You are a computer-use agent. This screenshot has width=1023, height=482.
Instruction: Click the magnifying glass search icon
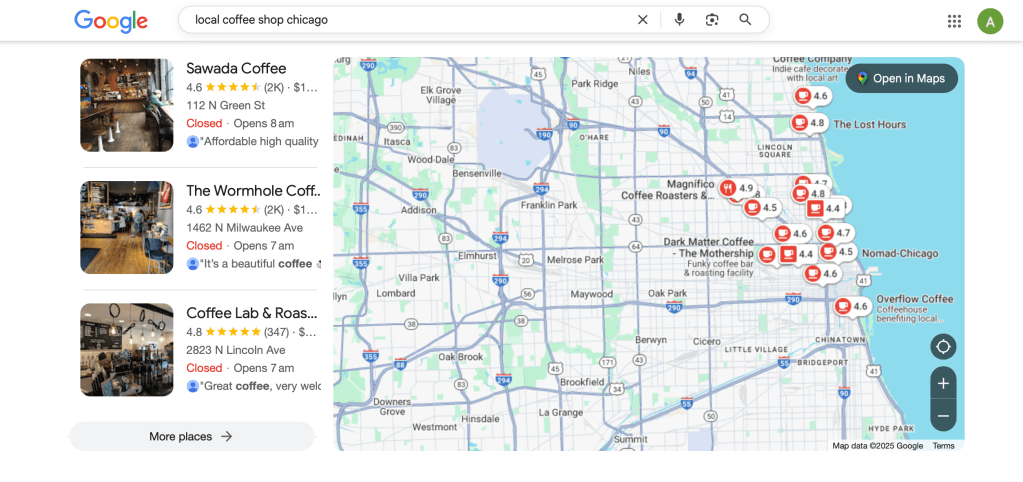[x=745, y=20]
